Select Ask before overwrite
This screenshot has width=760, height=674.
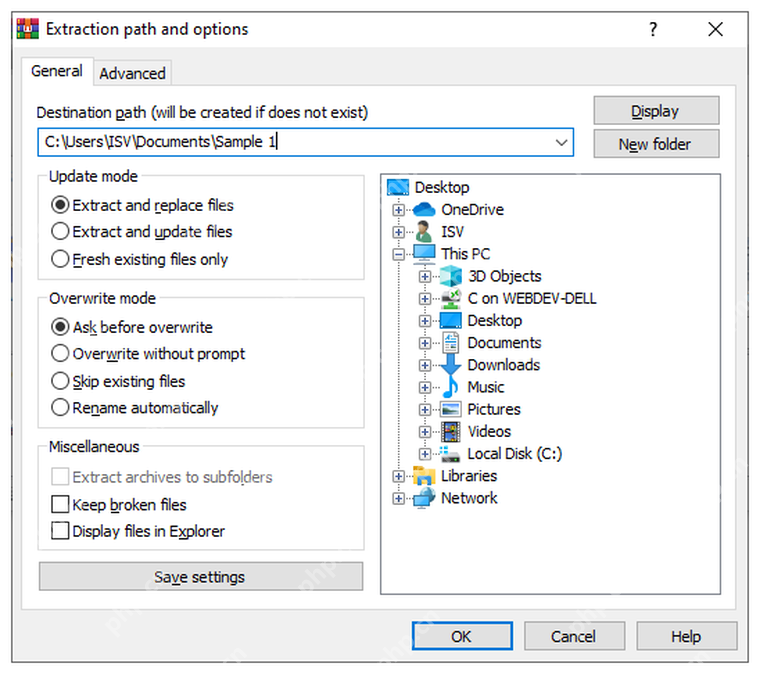point(132,327)
